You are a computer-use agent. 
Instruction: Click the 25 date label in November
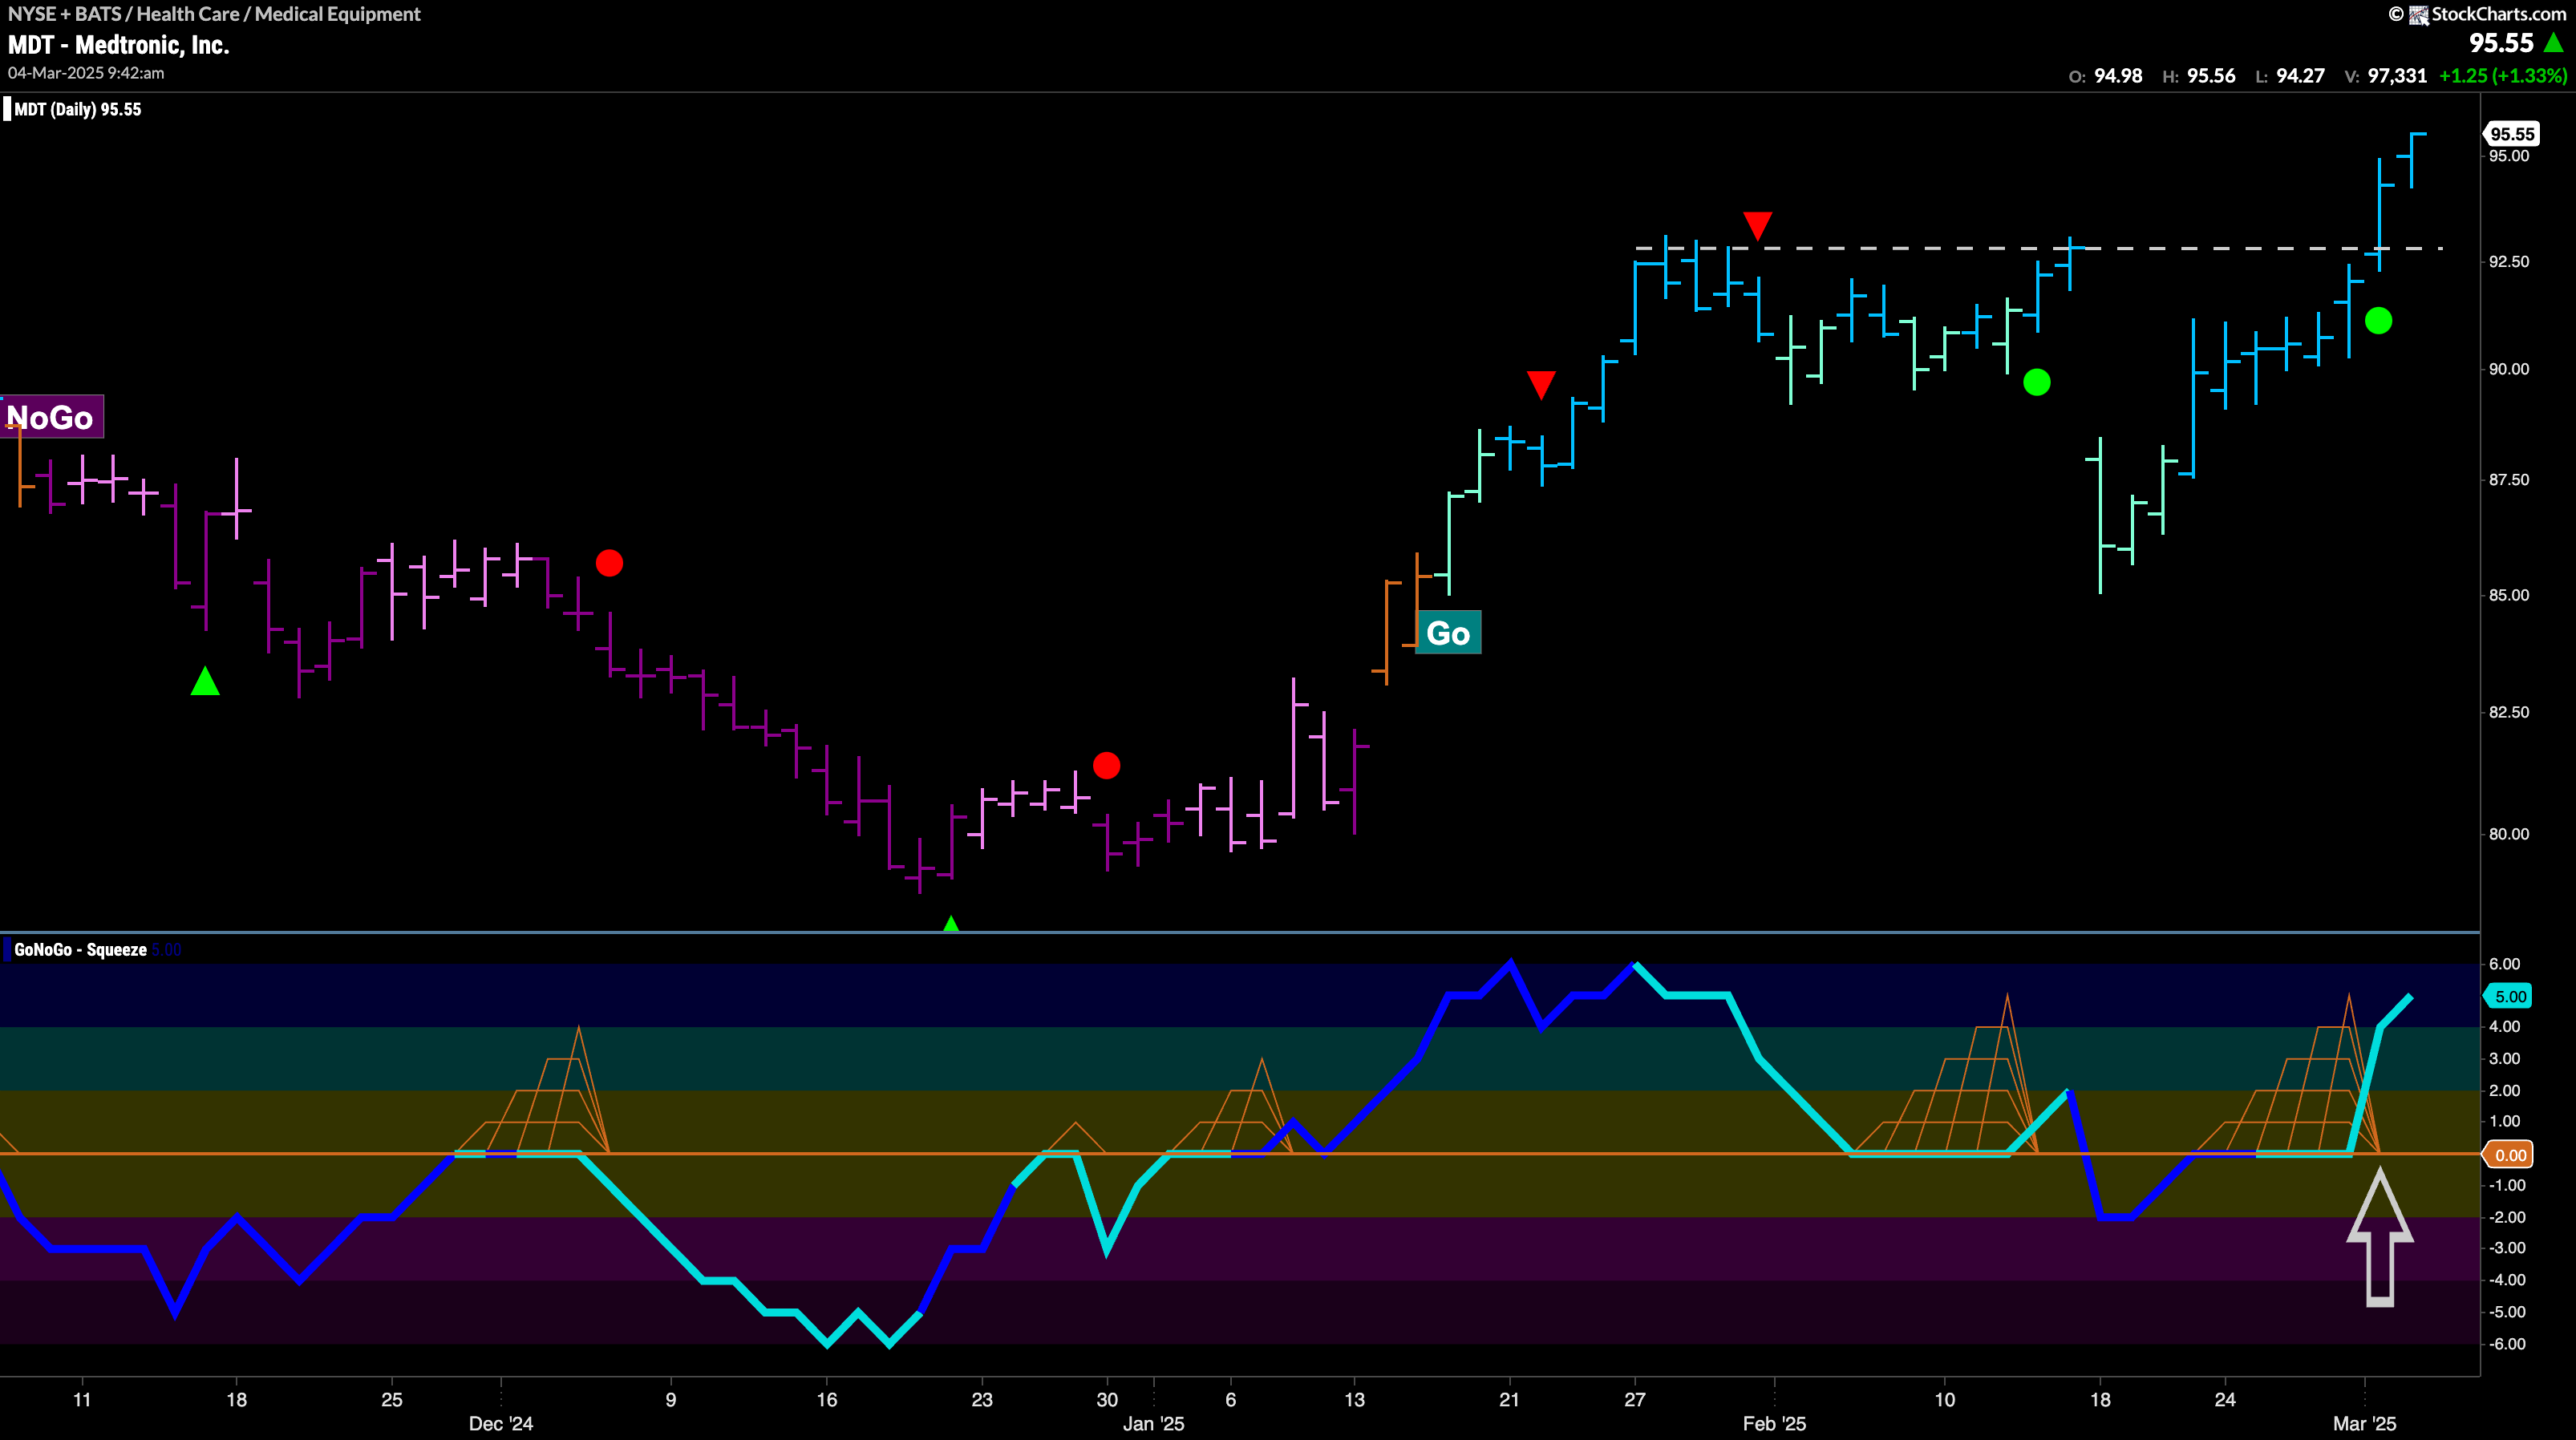pyautogui.click(x=392, y=1400)
